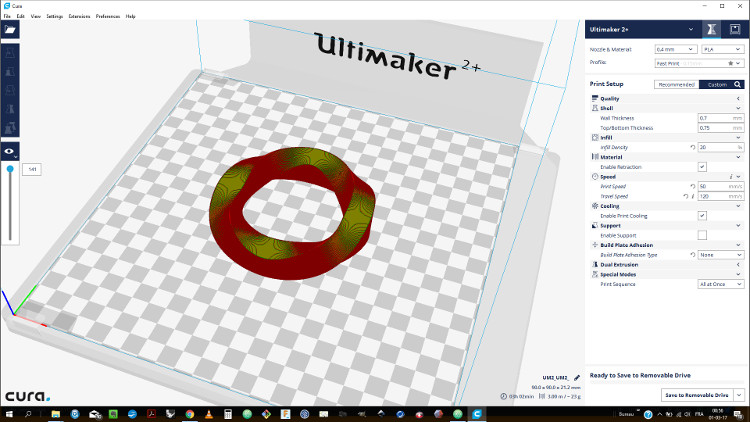750x422 pixels.
Task: Reset Infill Density with revert arrow
Action: point(693,147)
